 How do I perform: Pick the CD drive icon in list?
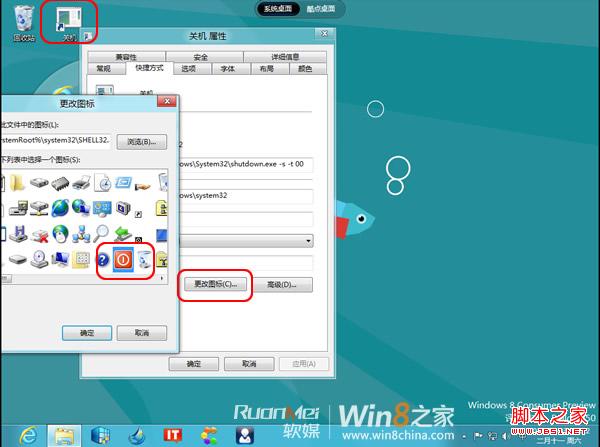pyautogui.click(x=39, y=259)
